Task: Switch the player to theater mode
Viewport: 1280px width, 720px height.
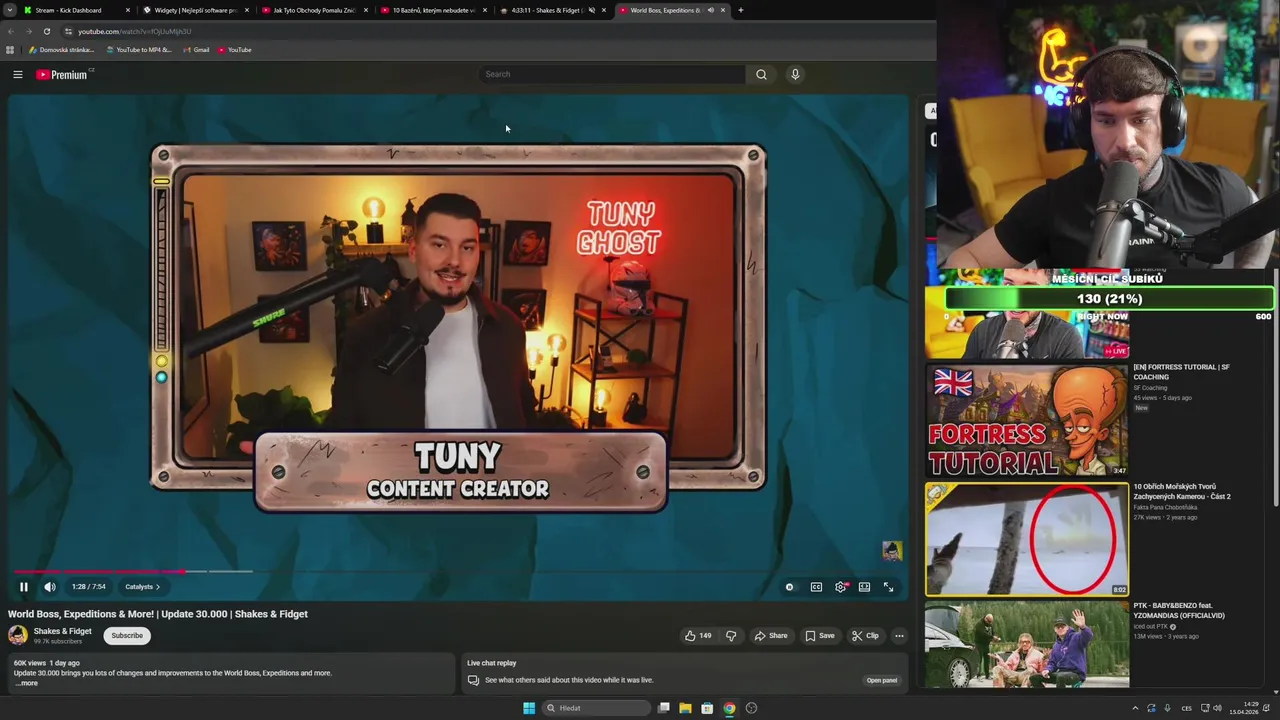Action: [864, 587]
